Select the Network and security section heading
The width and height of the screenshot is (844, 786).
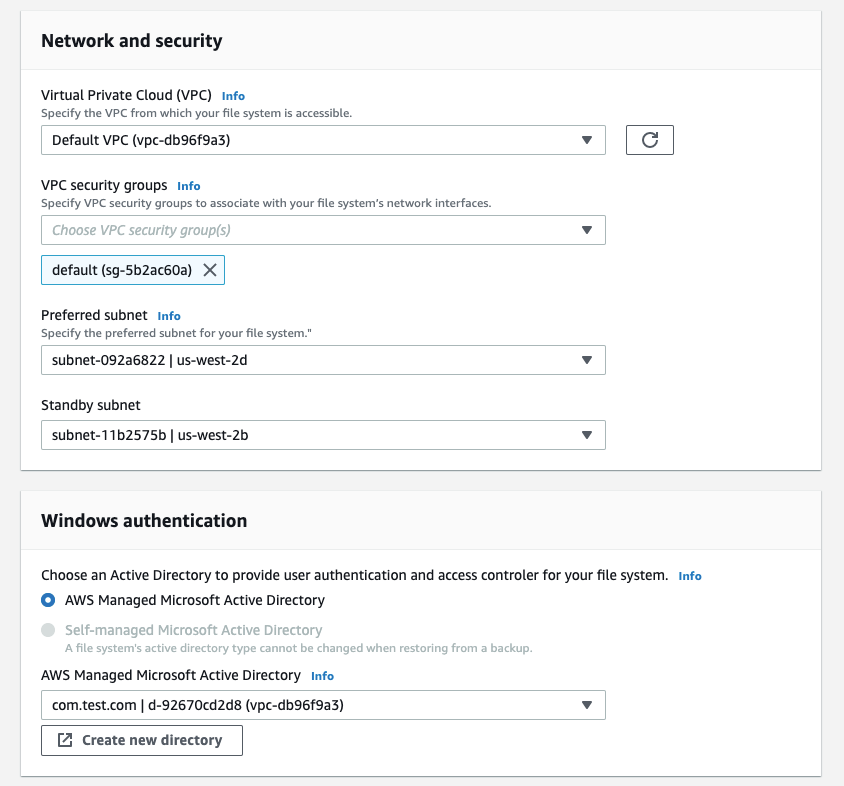pyautogui.click(x=130, y=40)
